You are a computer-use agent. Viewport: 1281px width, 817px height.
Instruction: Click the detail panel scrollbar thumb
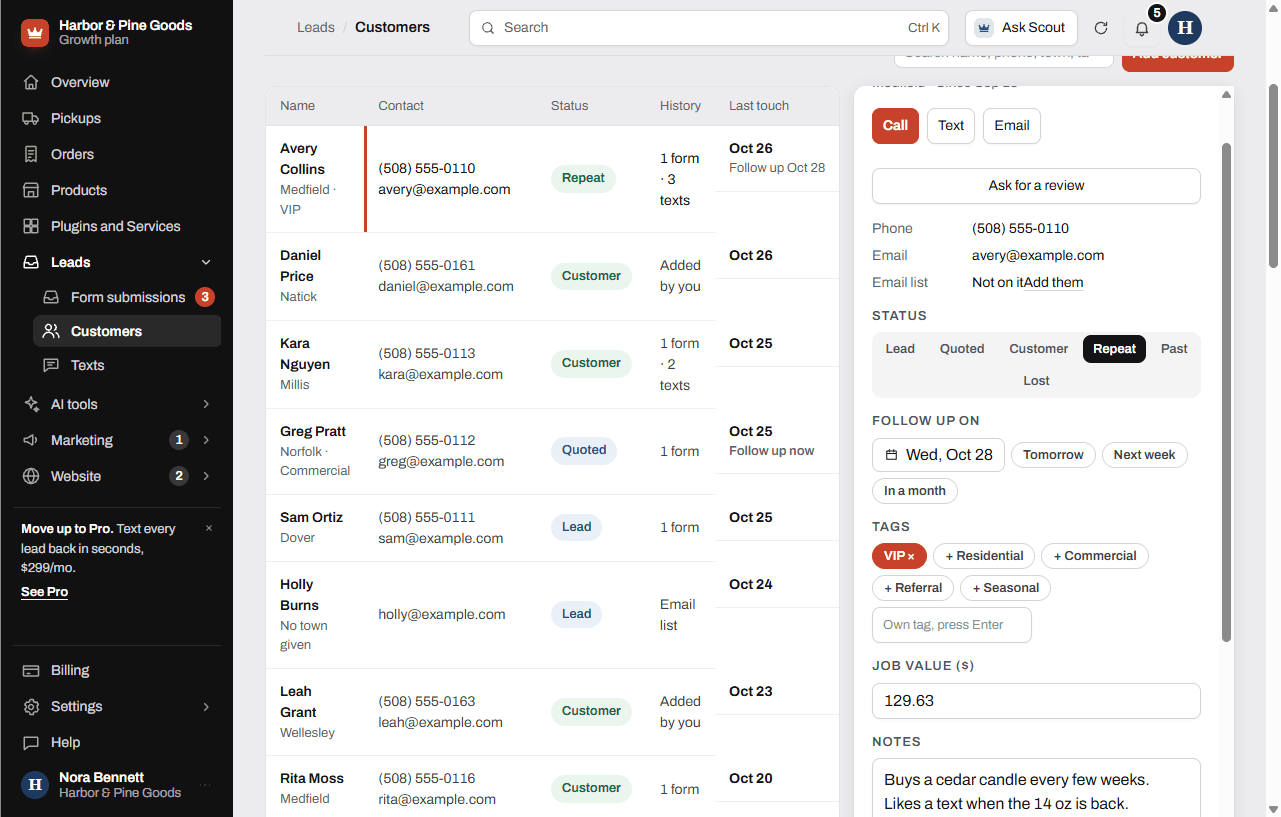pos(1227,390)
